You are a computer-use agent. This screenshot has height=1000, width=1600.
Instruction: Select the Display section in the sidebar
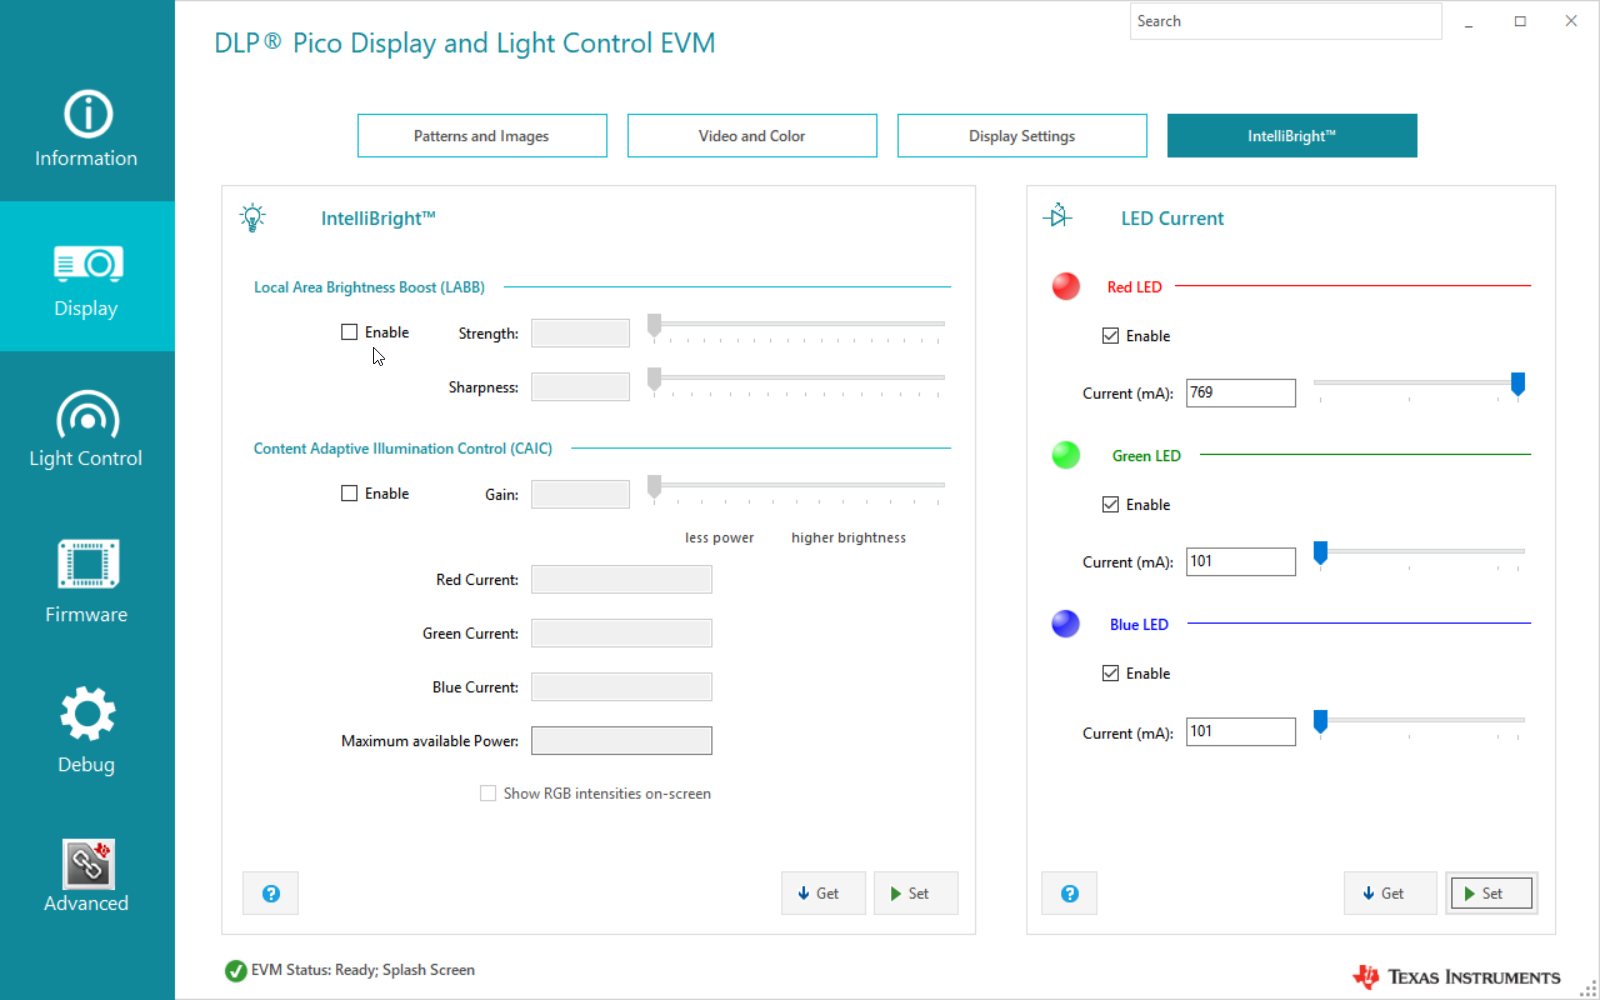[x=86, y=278]
